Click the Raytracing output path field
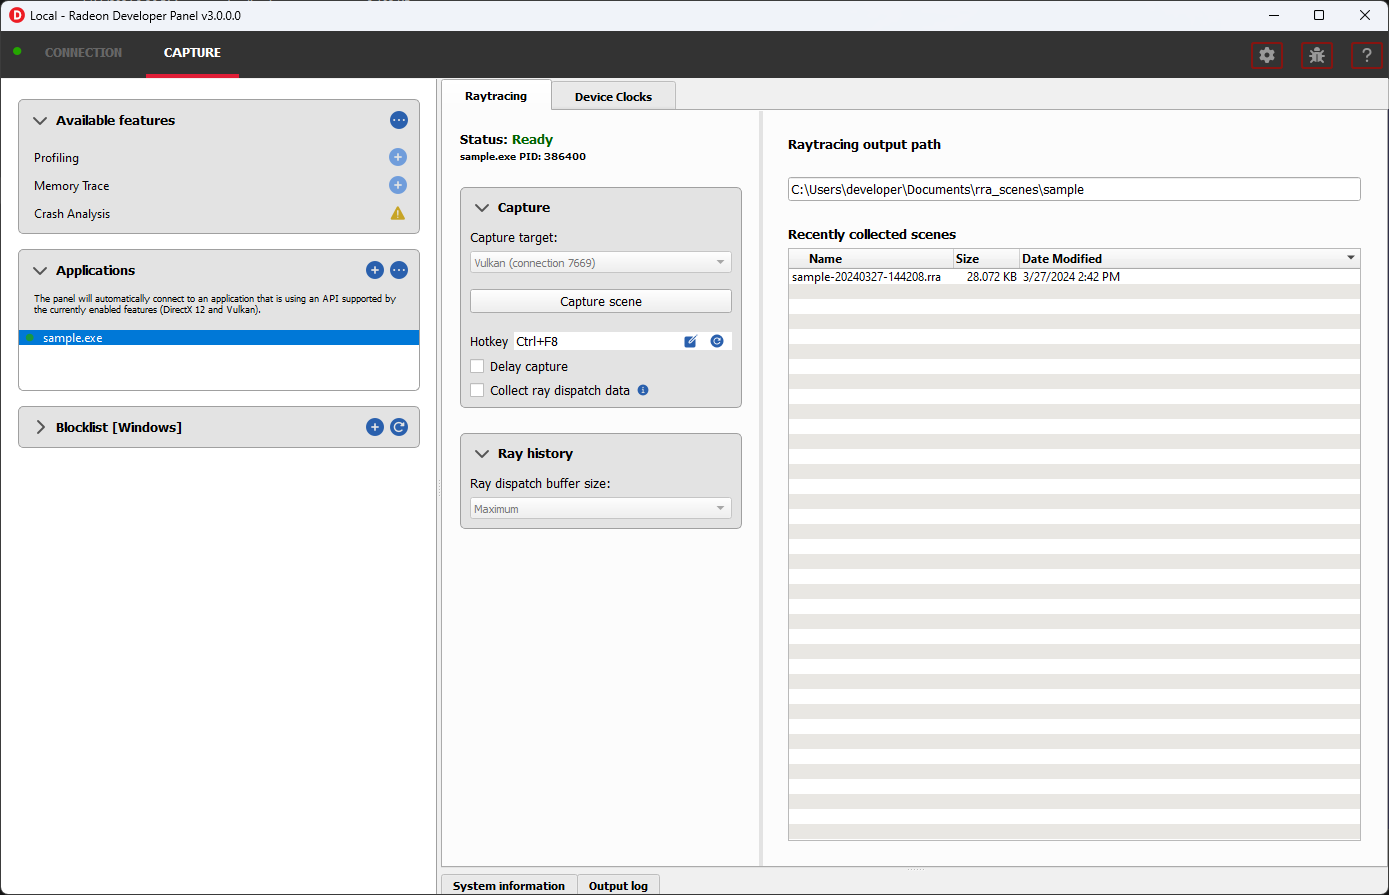Viewport: 1389px width, 895px height. tap(1073, 189)
